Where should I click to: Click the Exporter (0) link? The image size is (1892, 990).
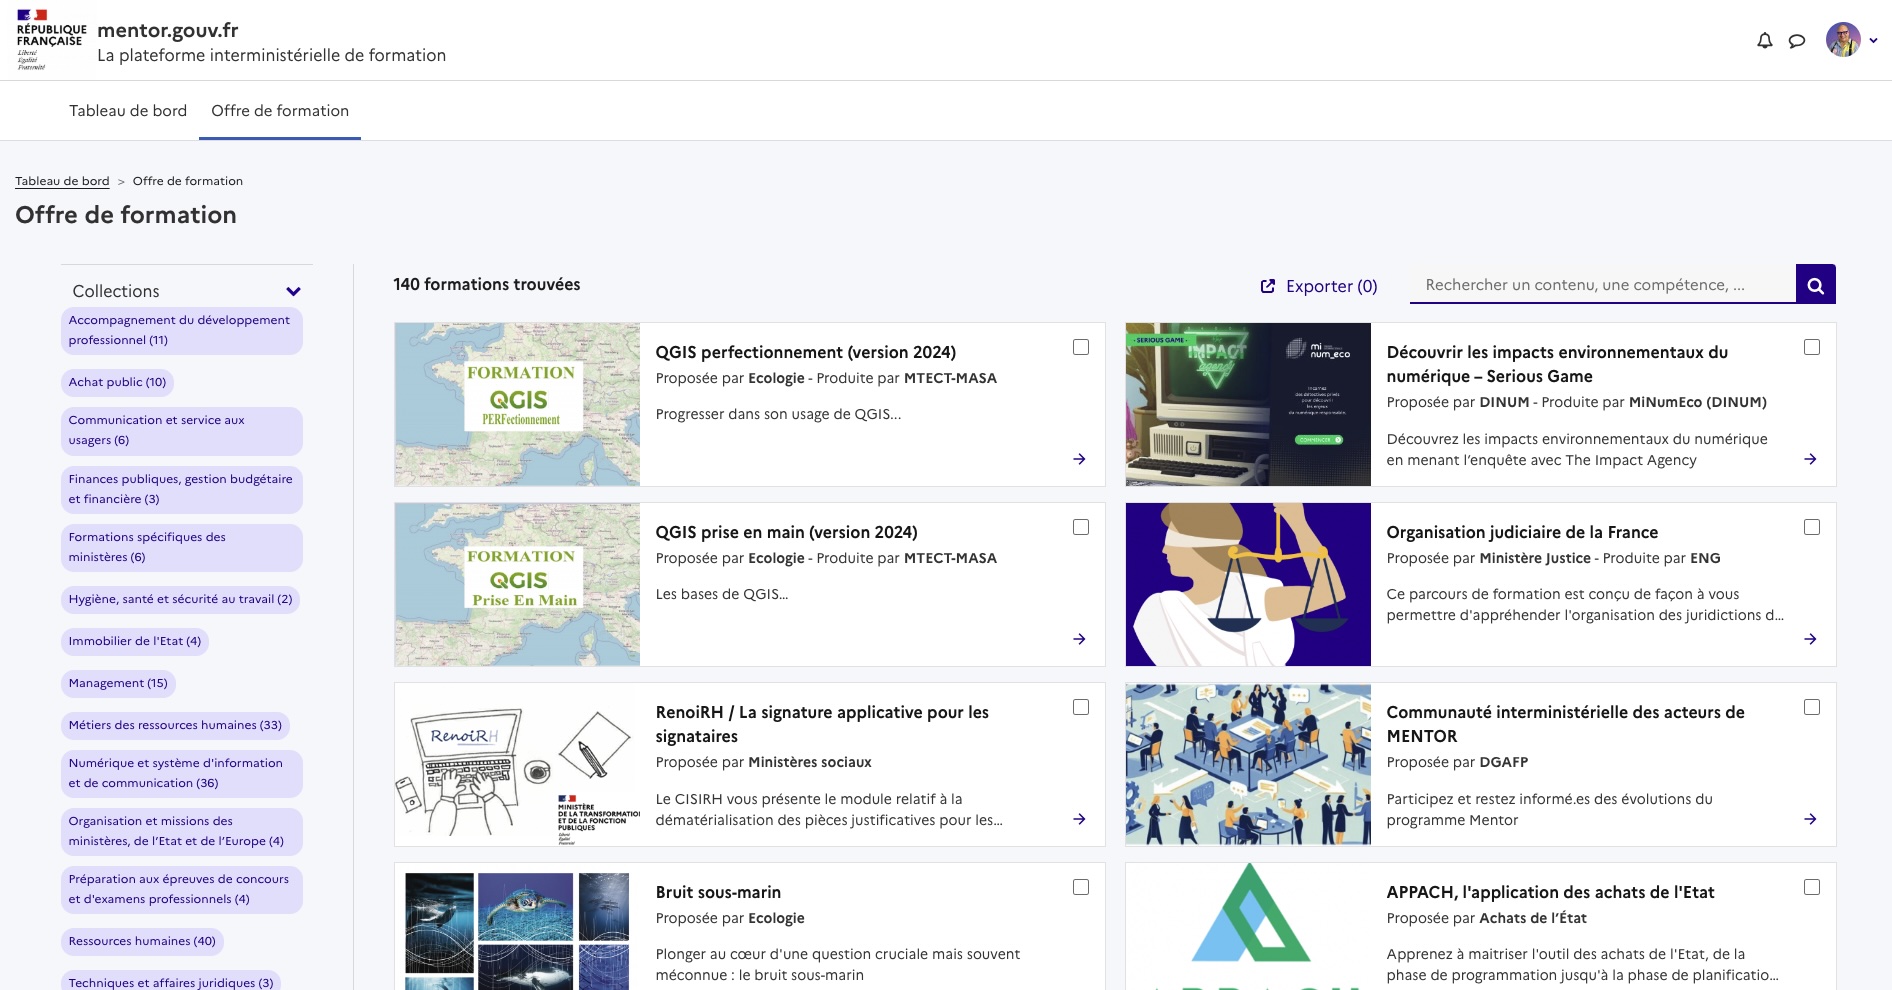pos(1319,286)
